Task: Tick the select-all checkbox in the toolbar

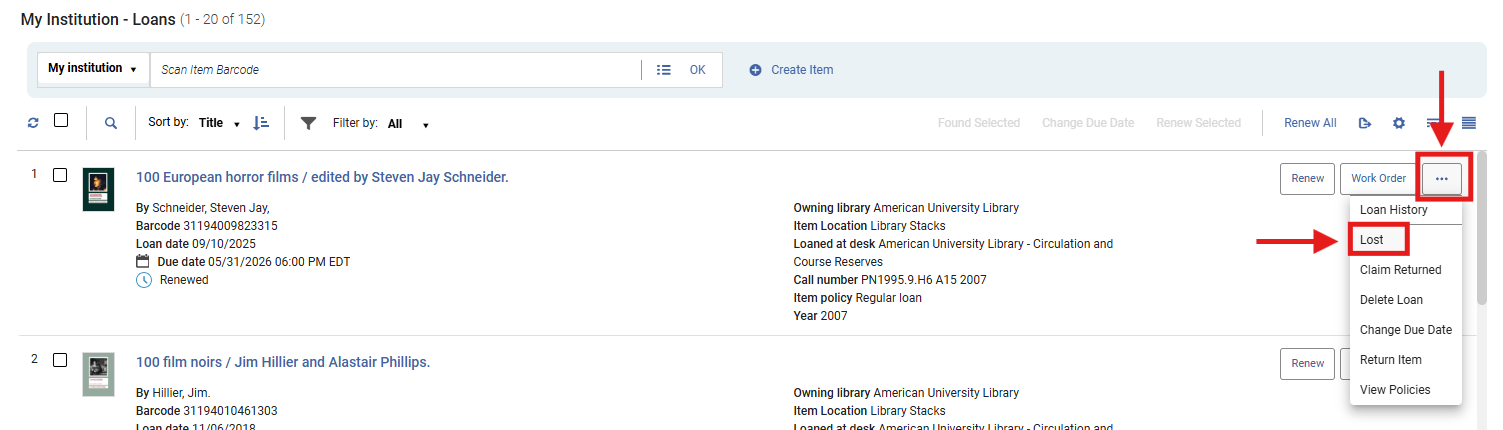Action: tap(61, 120)
